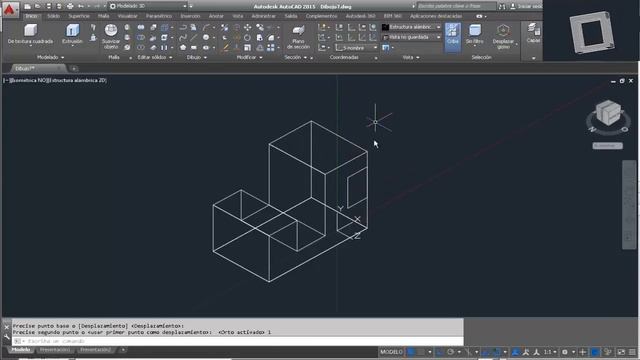The height and width of the screenshot is (360, 640).
Task: Click the Iniciar sesión sign-in button
Action: point(527,6)
